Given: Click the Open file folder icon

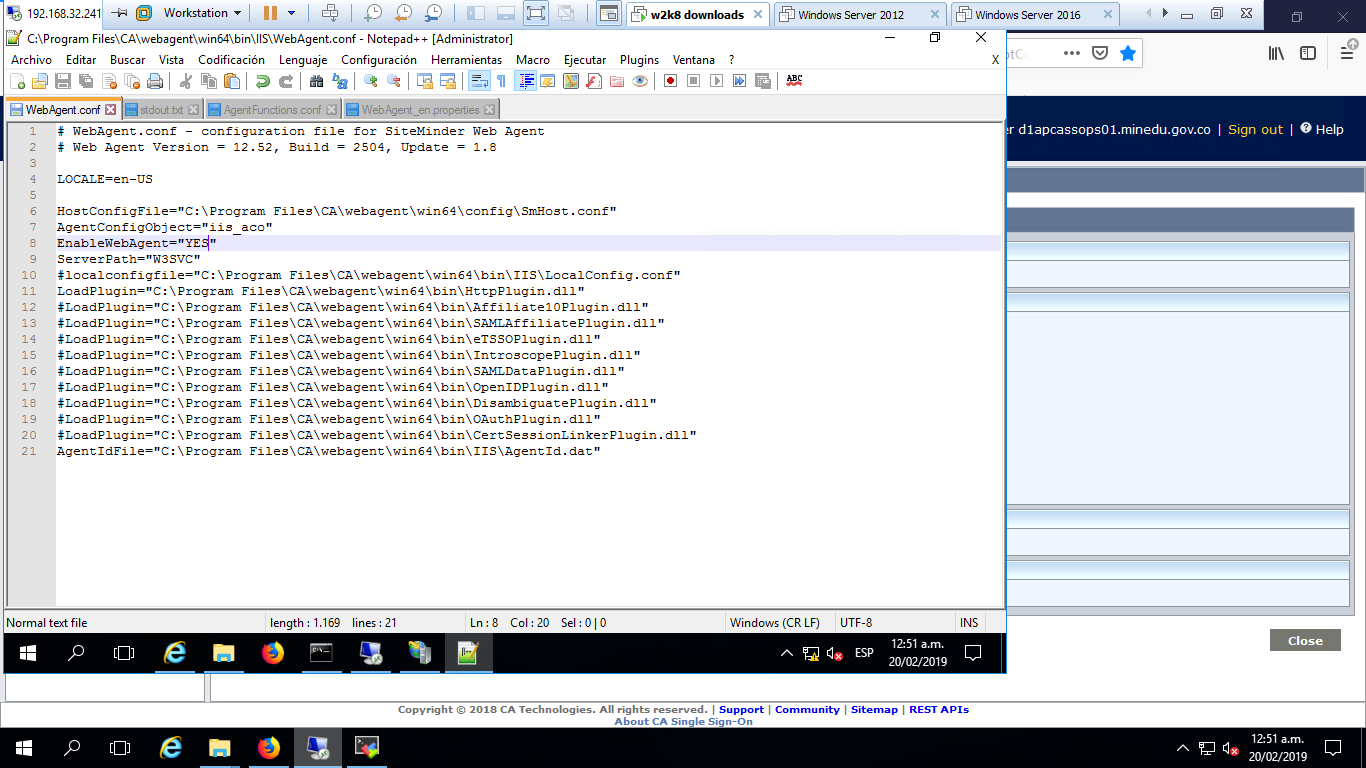Looking at the screenshot, I should (40, 81).
